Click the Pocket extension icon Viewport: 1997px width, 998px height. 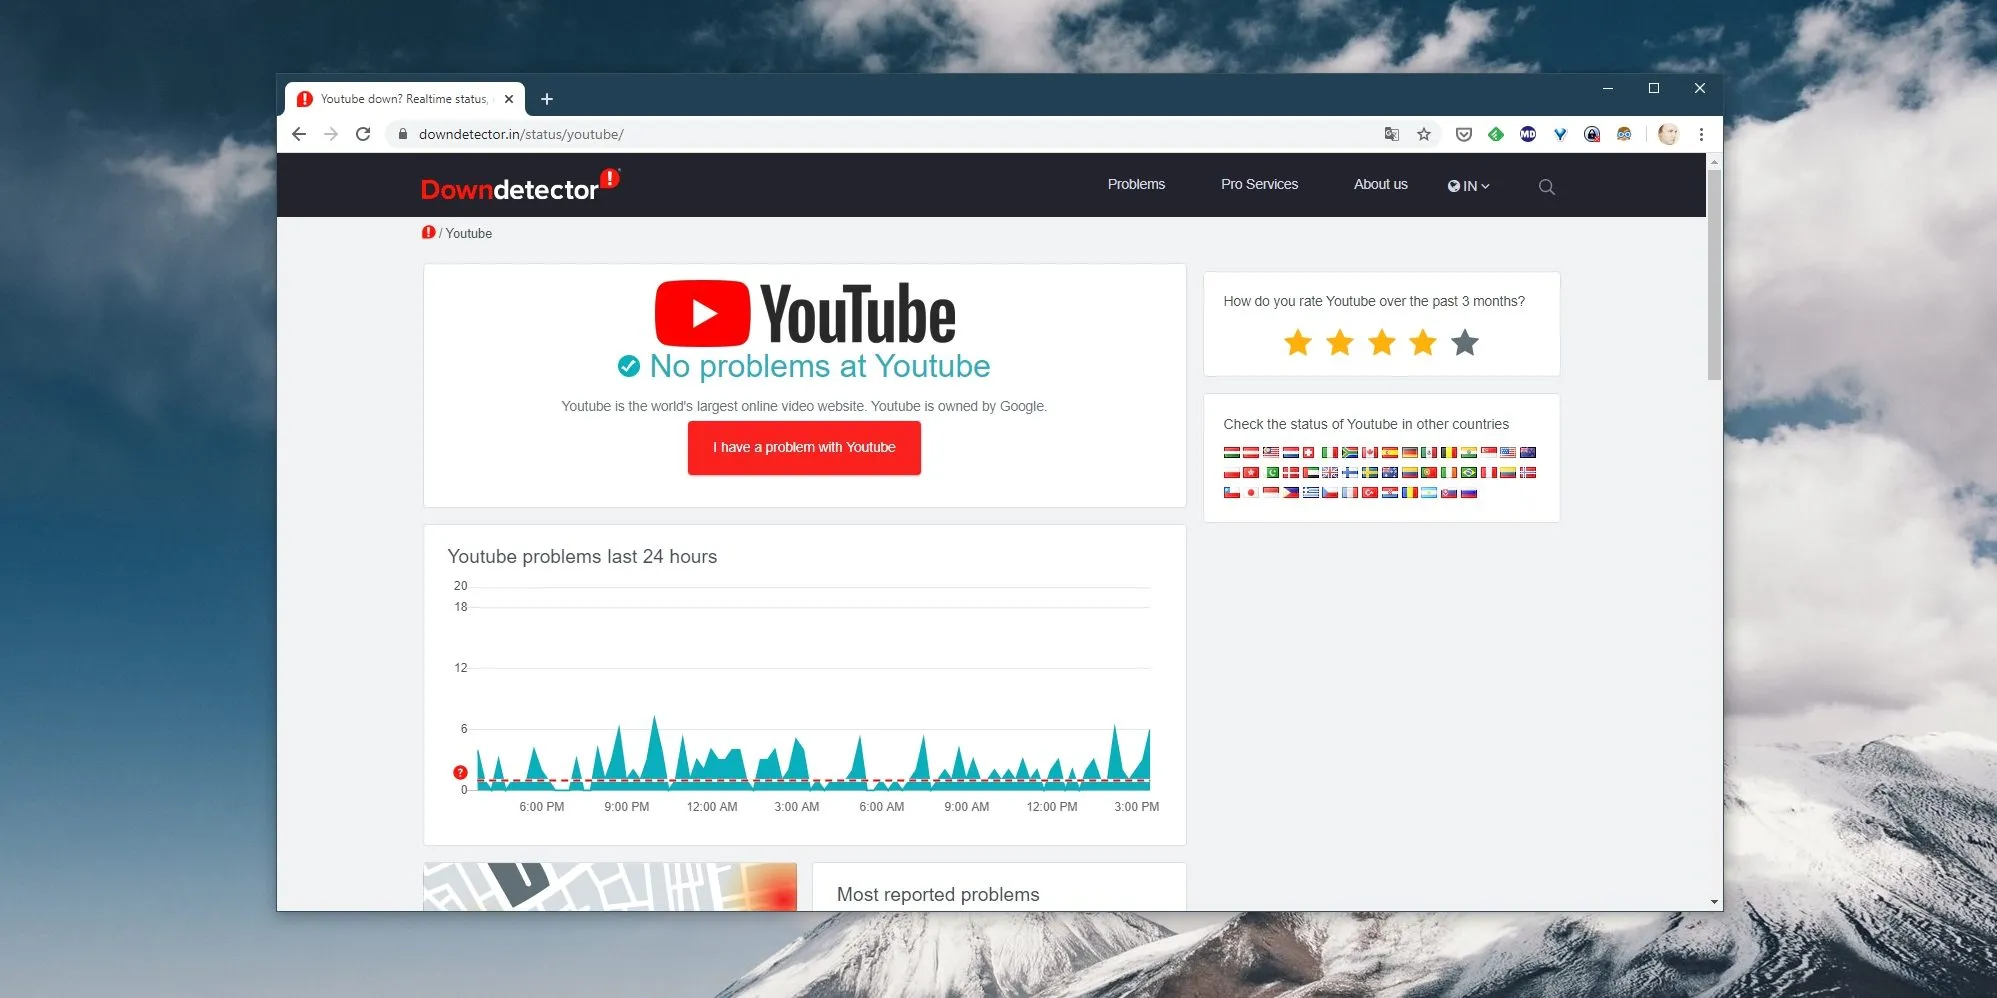point(1464,134)
